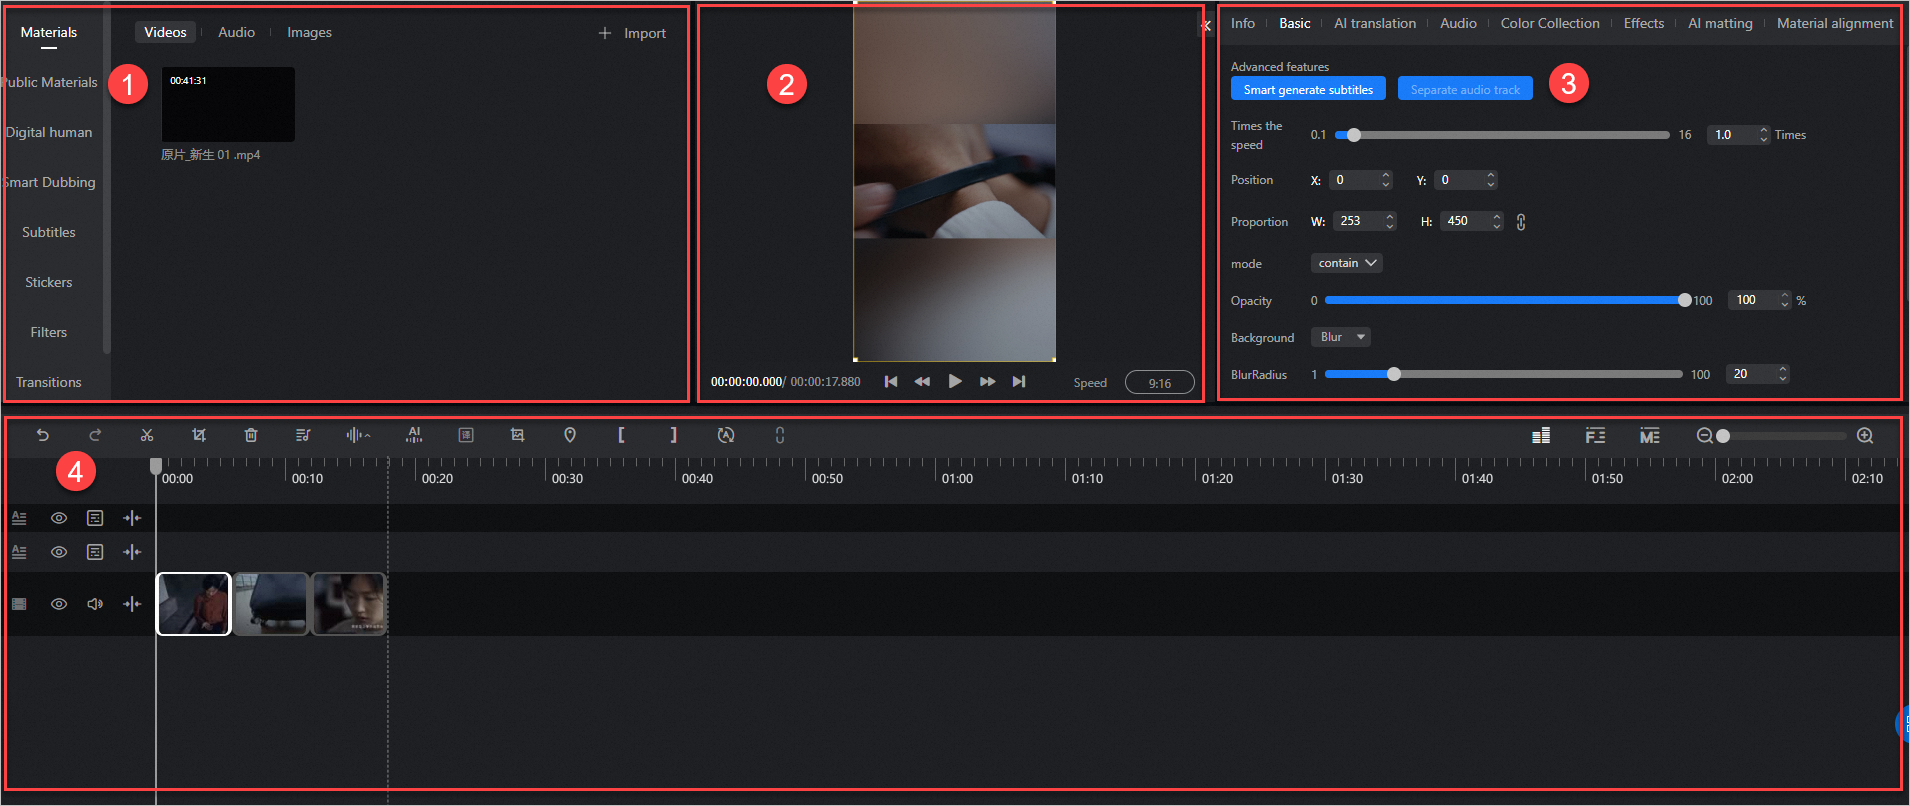
Task: Increase the Position Y stepper value
Action: [x=1491, y=175]
